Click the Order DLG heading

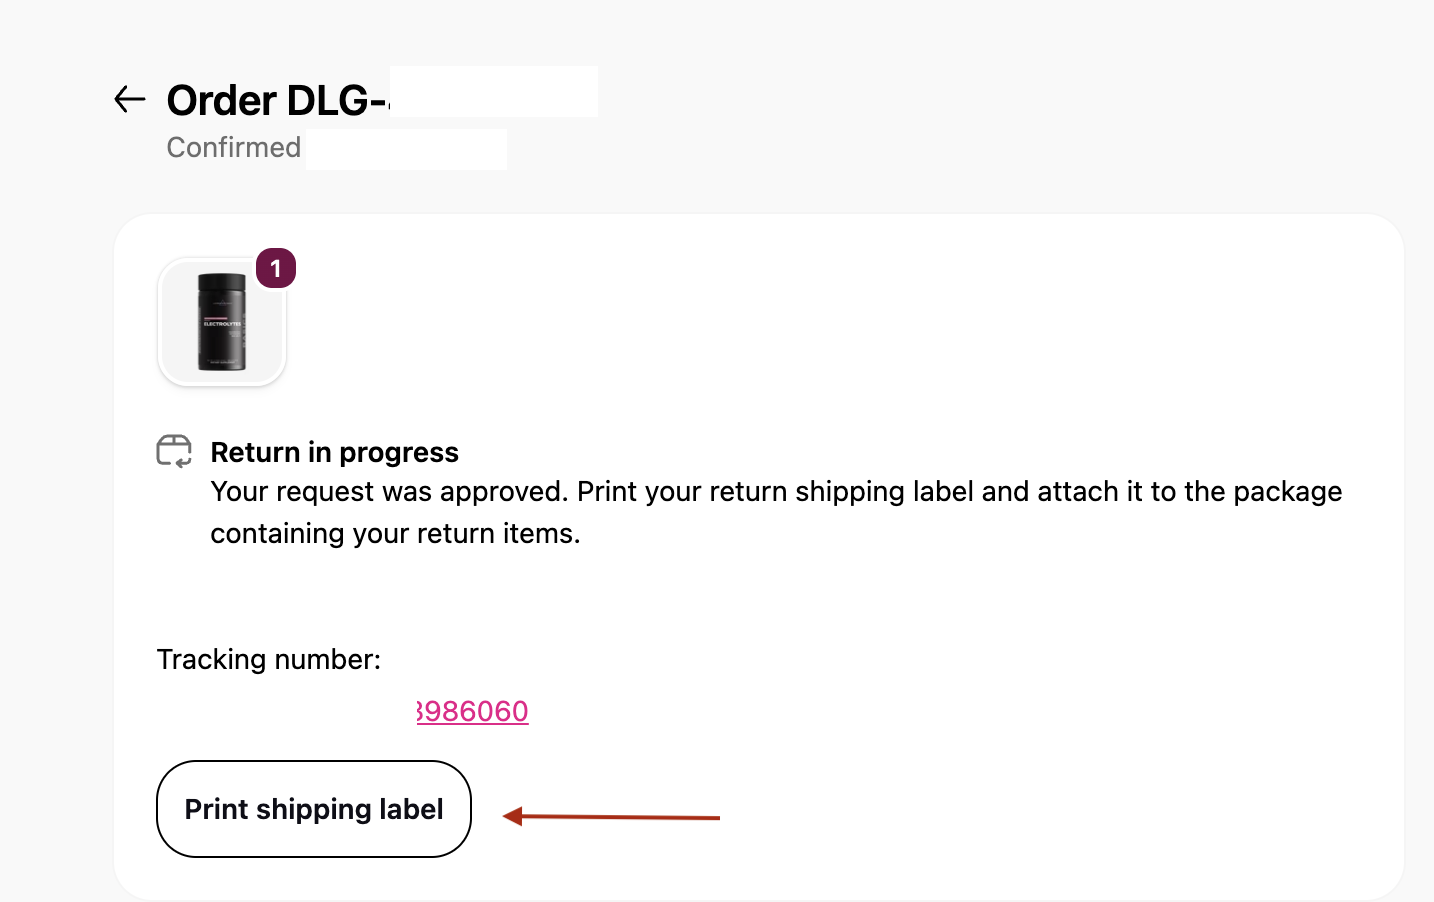(277, 100)
